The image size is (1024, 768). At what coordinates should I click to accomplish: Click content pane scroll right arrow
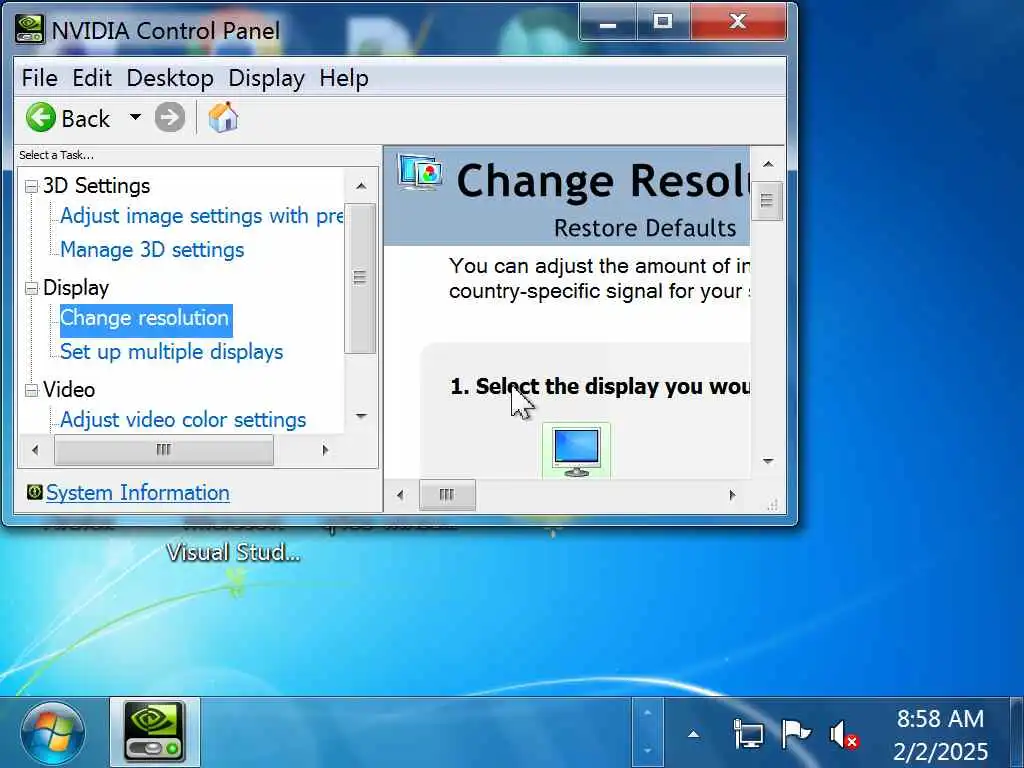732,495
